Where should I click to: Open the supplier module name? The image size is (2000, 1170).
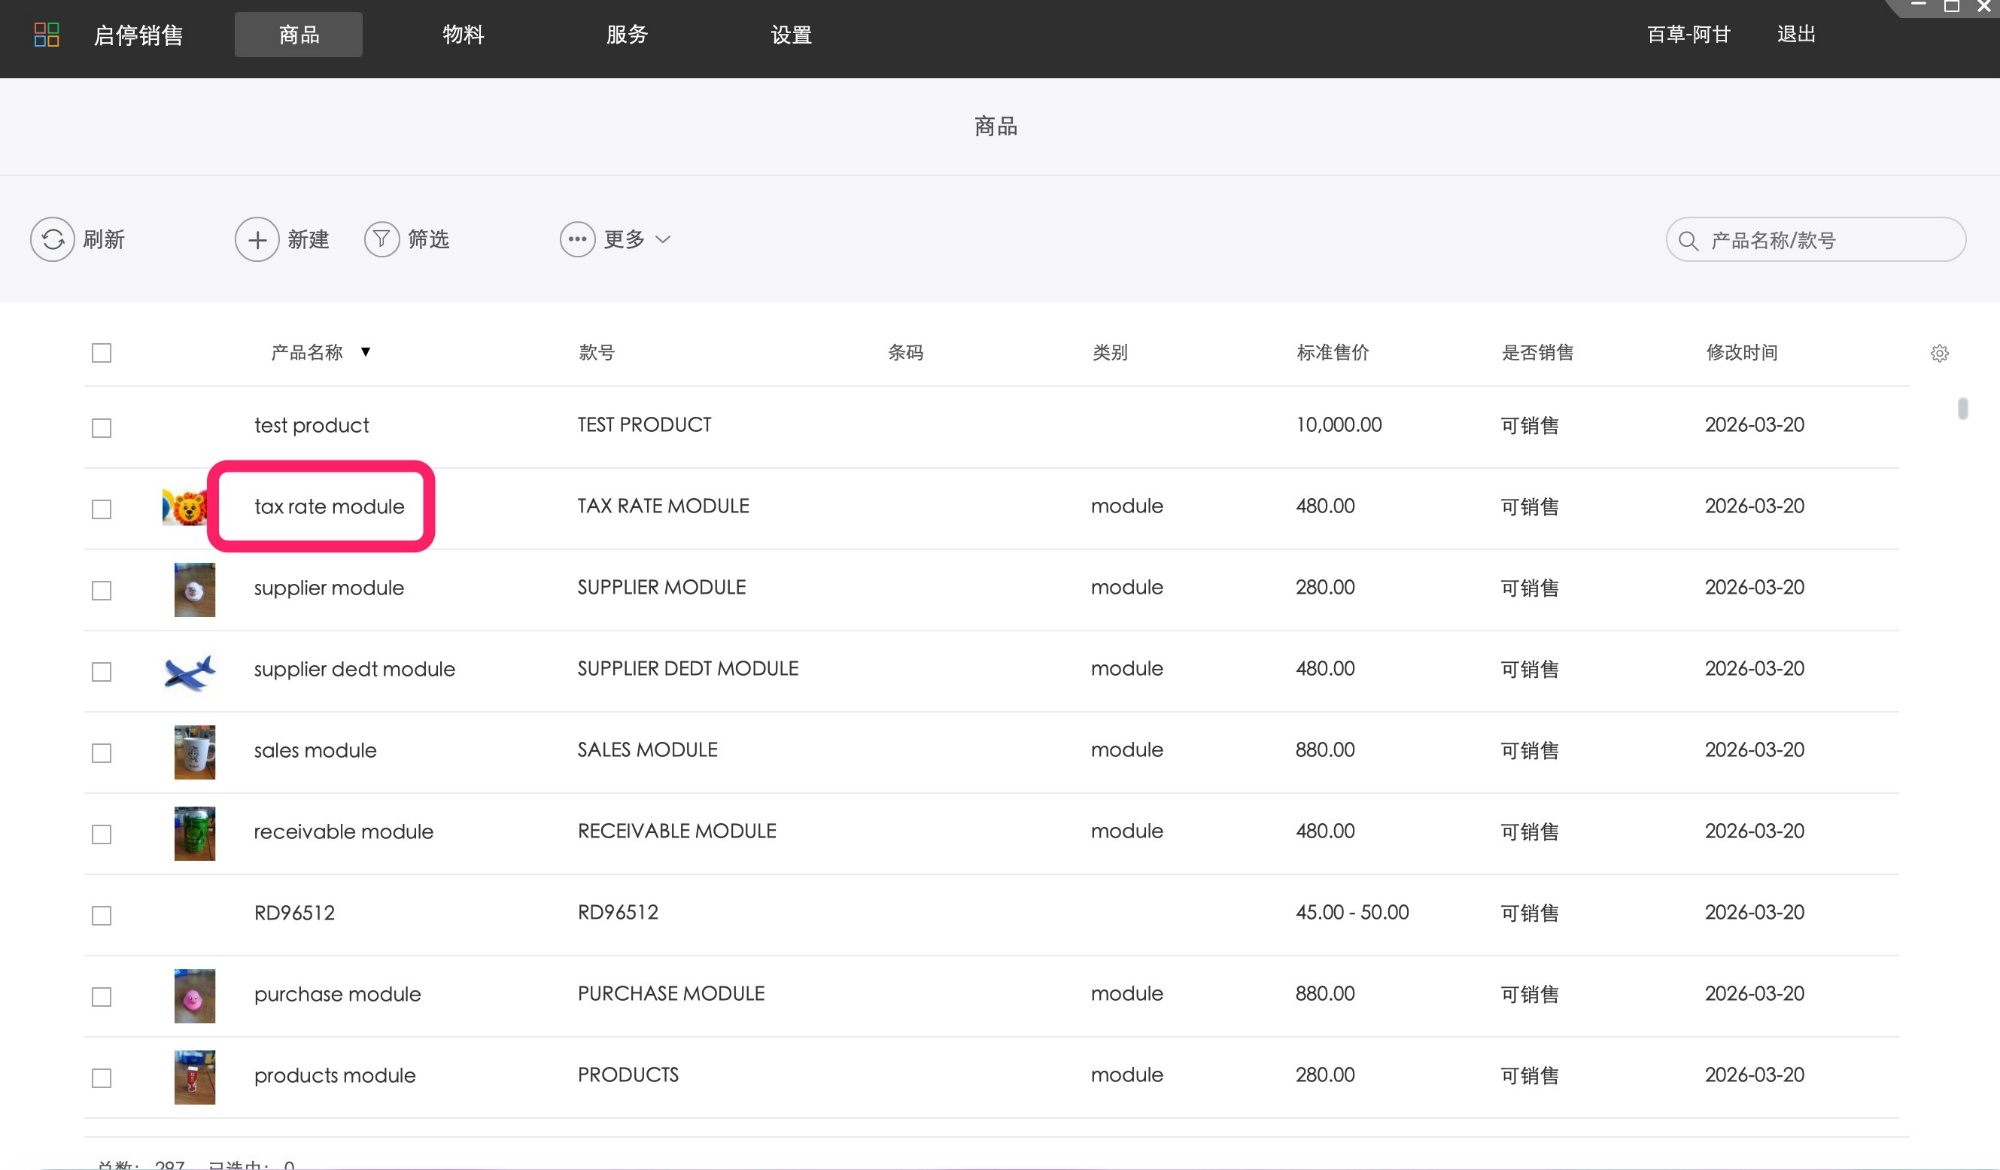tap(329, 588)
